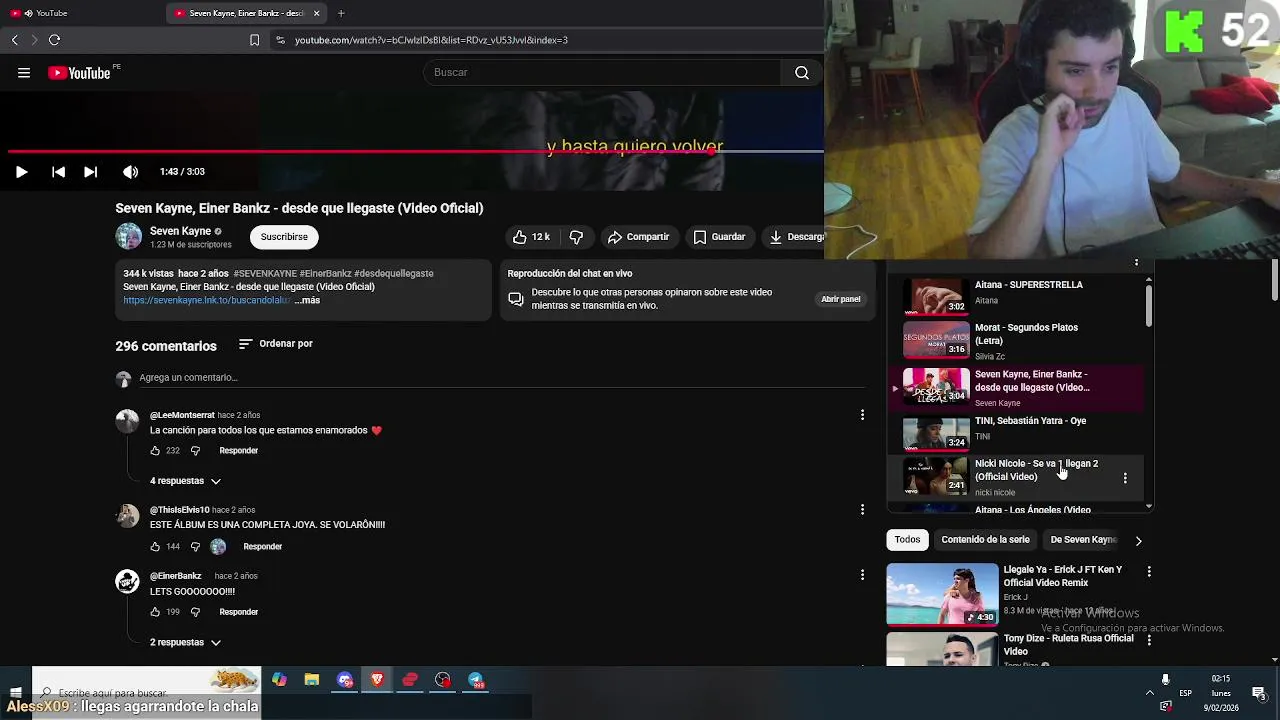Viewport: 1280px width, 720px height.
Task: Open Seven Kayne channel avatar
Action: (x=129, y=237)
